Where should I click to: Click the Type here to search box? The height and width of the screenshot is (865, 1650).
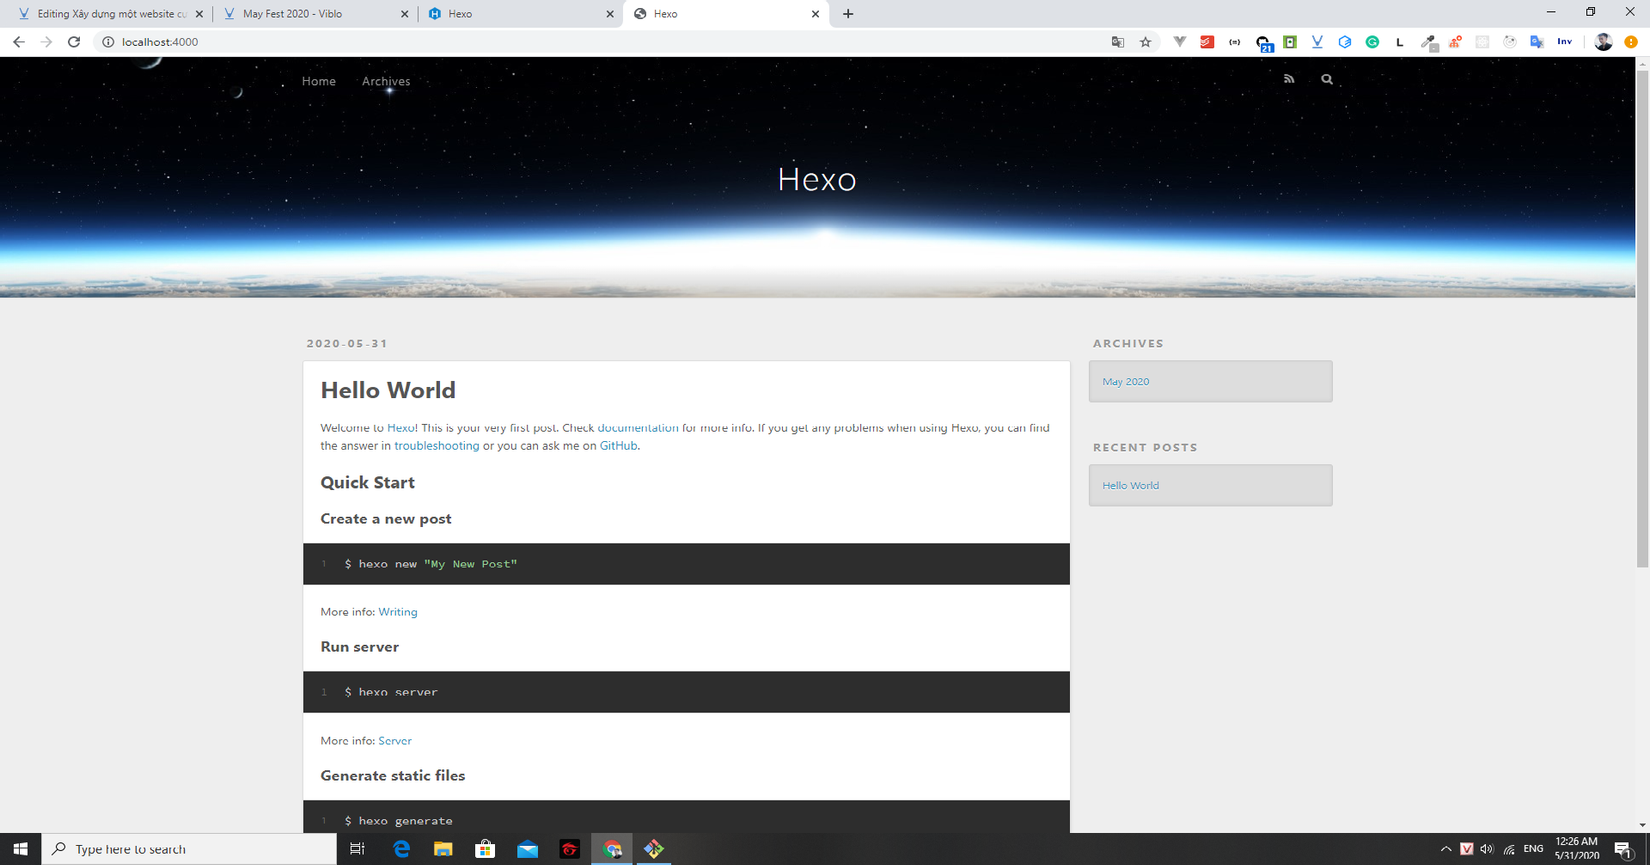pyautogui.click(x=190, y=849)
